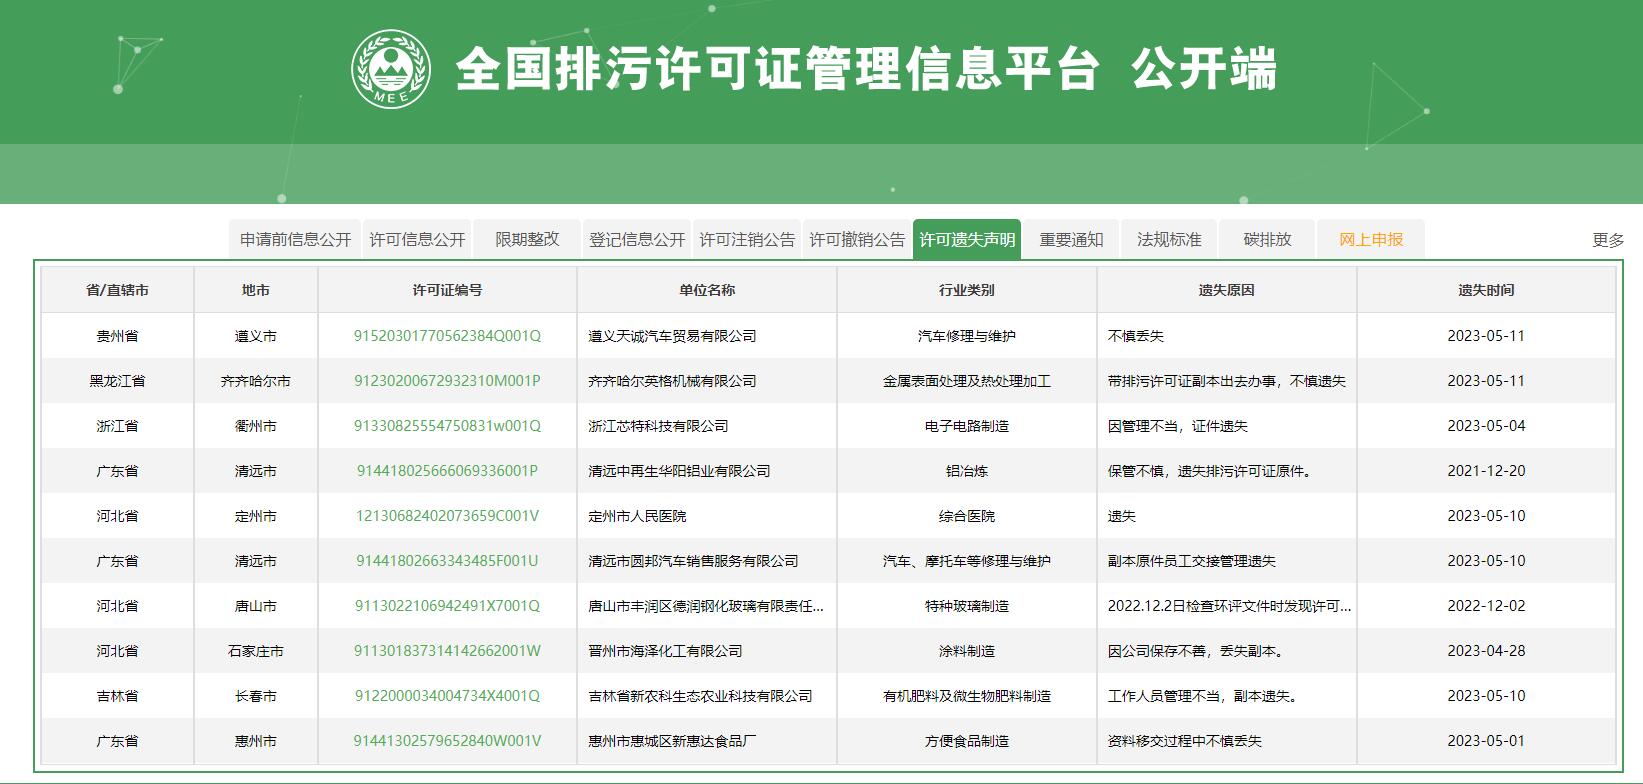Select 浙江芯特科技有限公司 cell
The height and width of the screenshot is (784, 1643).
707,426
